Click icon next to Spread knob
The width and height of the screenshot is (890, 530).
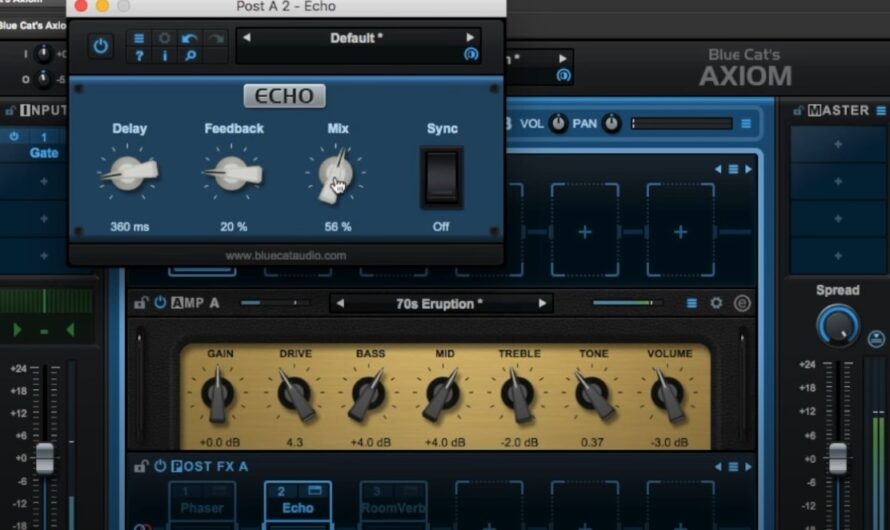point(876,339)
